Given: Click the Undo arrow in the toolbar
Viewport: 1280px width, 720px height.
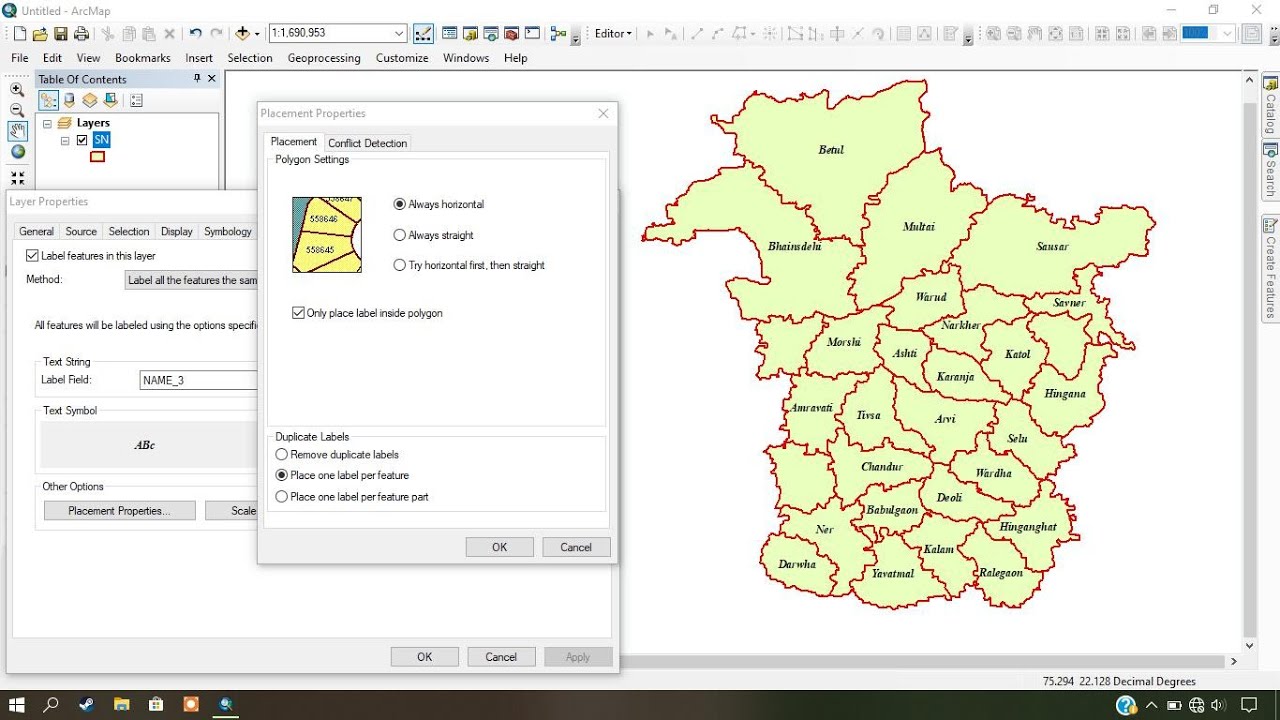Looking at the screenshot, I should point(195,34).
